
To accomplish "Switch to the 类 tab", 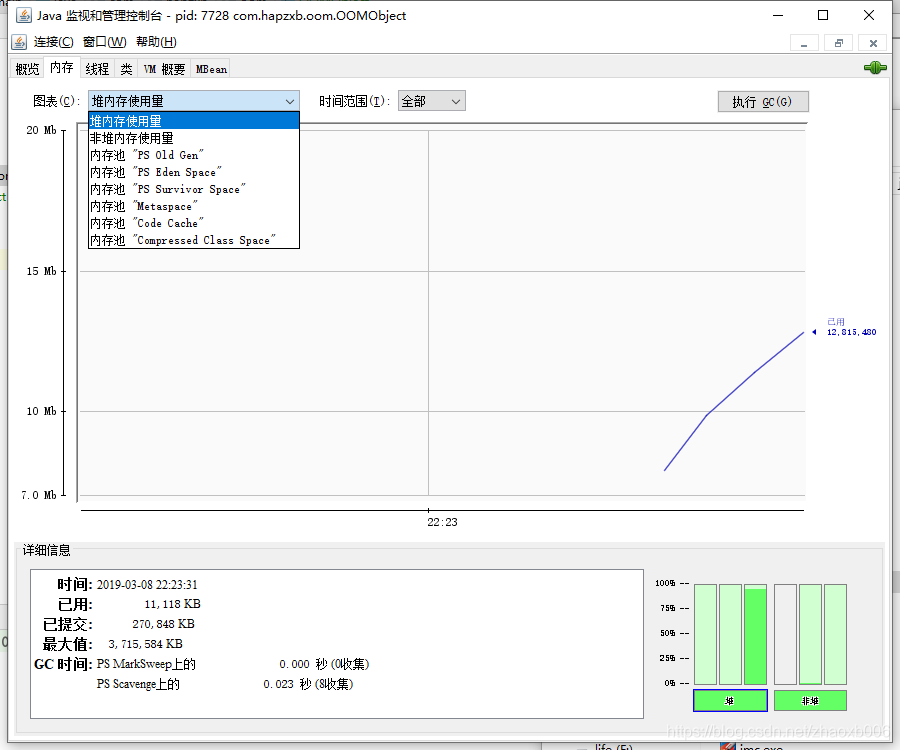I will click(x=126, y=69).
